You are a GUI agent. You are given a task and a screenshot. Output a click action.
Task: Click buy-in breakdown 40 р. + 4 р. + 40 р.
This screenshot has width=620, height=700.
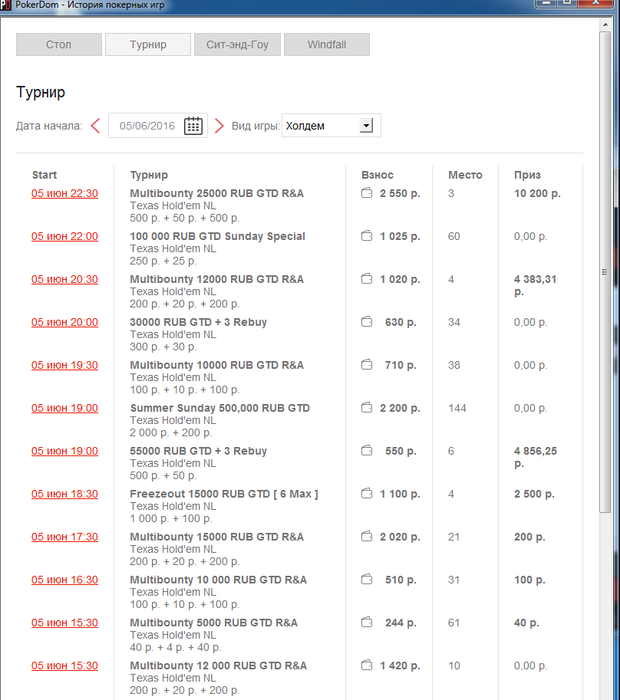(x=175, y=647)
